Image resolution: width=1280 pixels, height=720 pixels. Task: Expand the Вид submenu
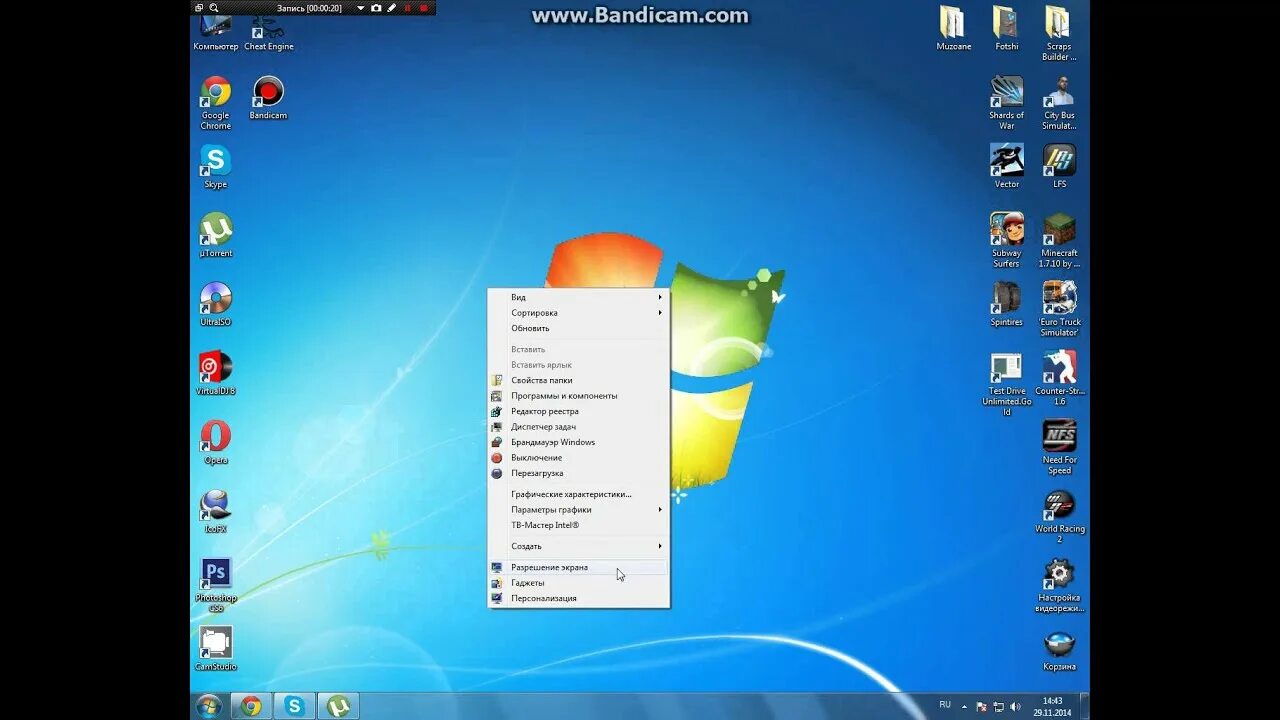[x=578, y=297]
